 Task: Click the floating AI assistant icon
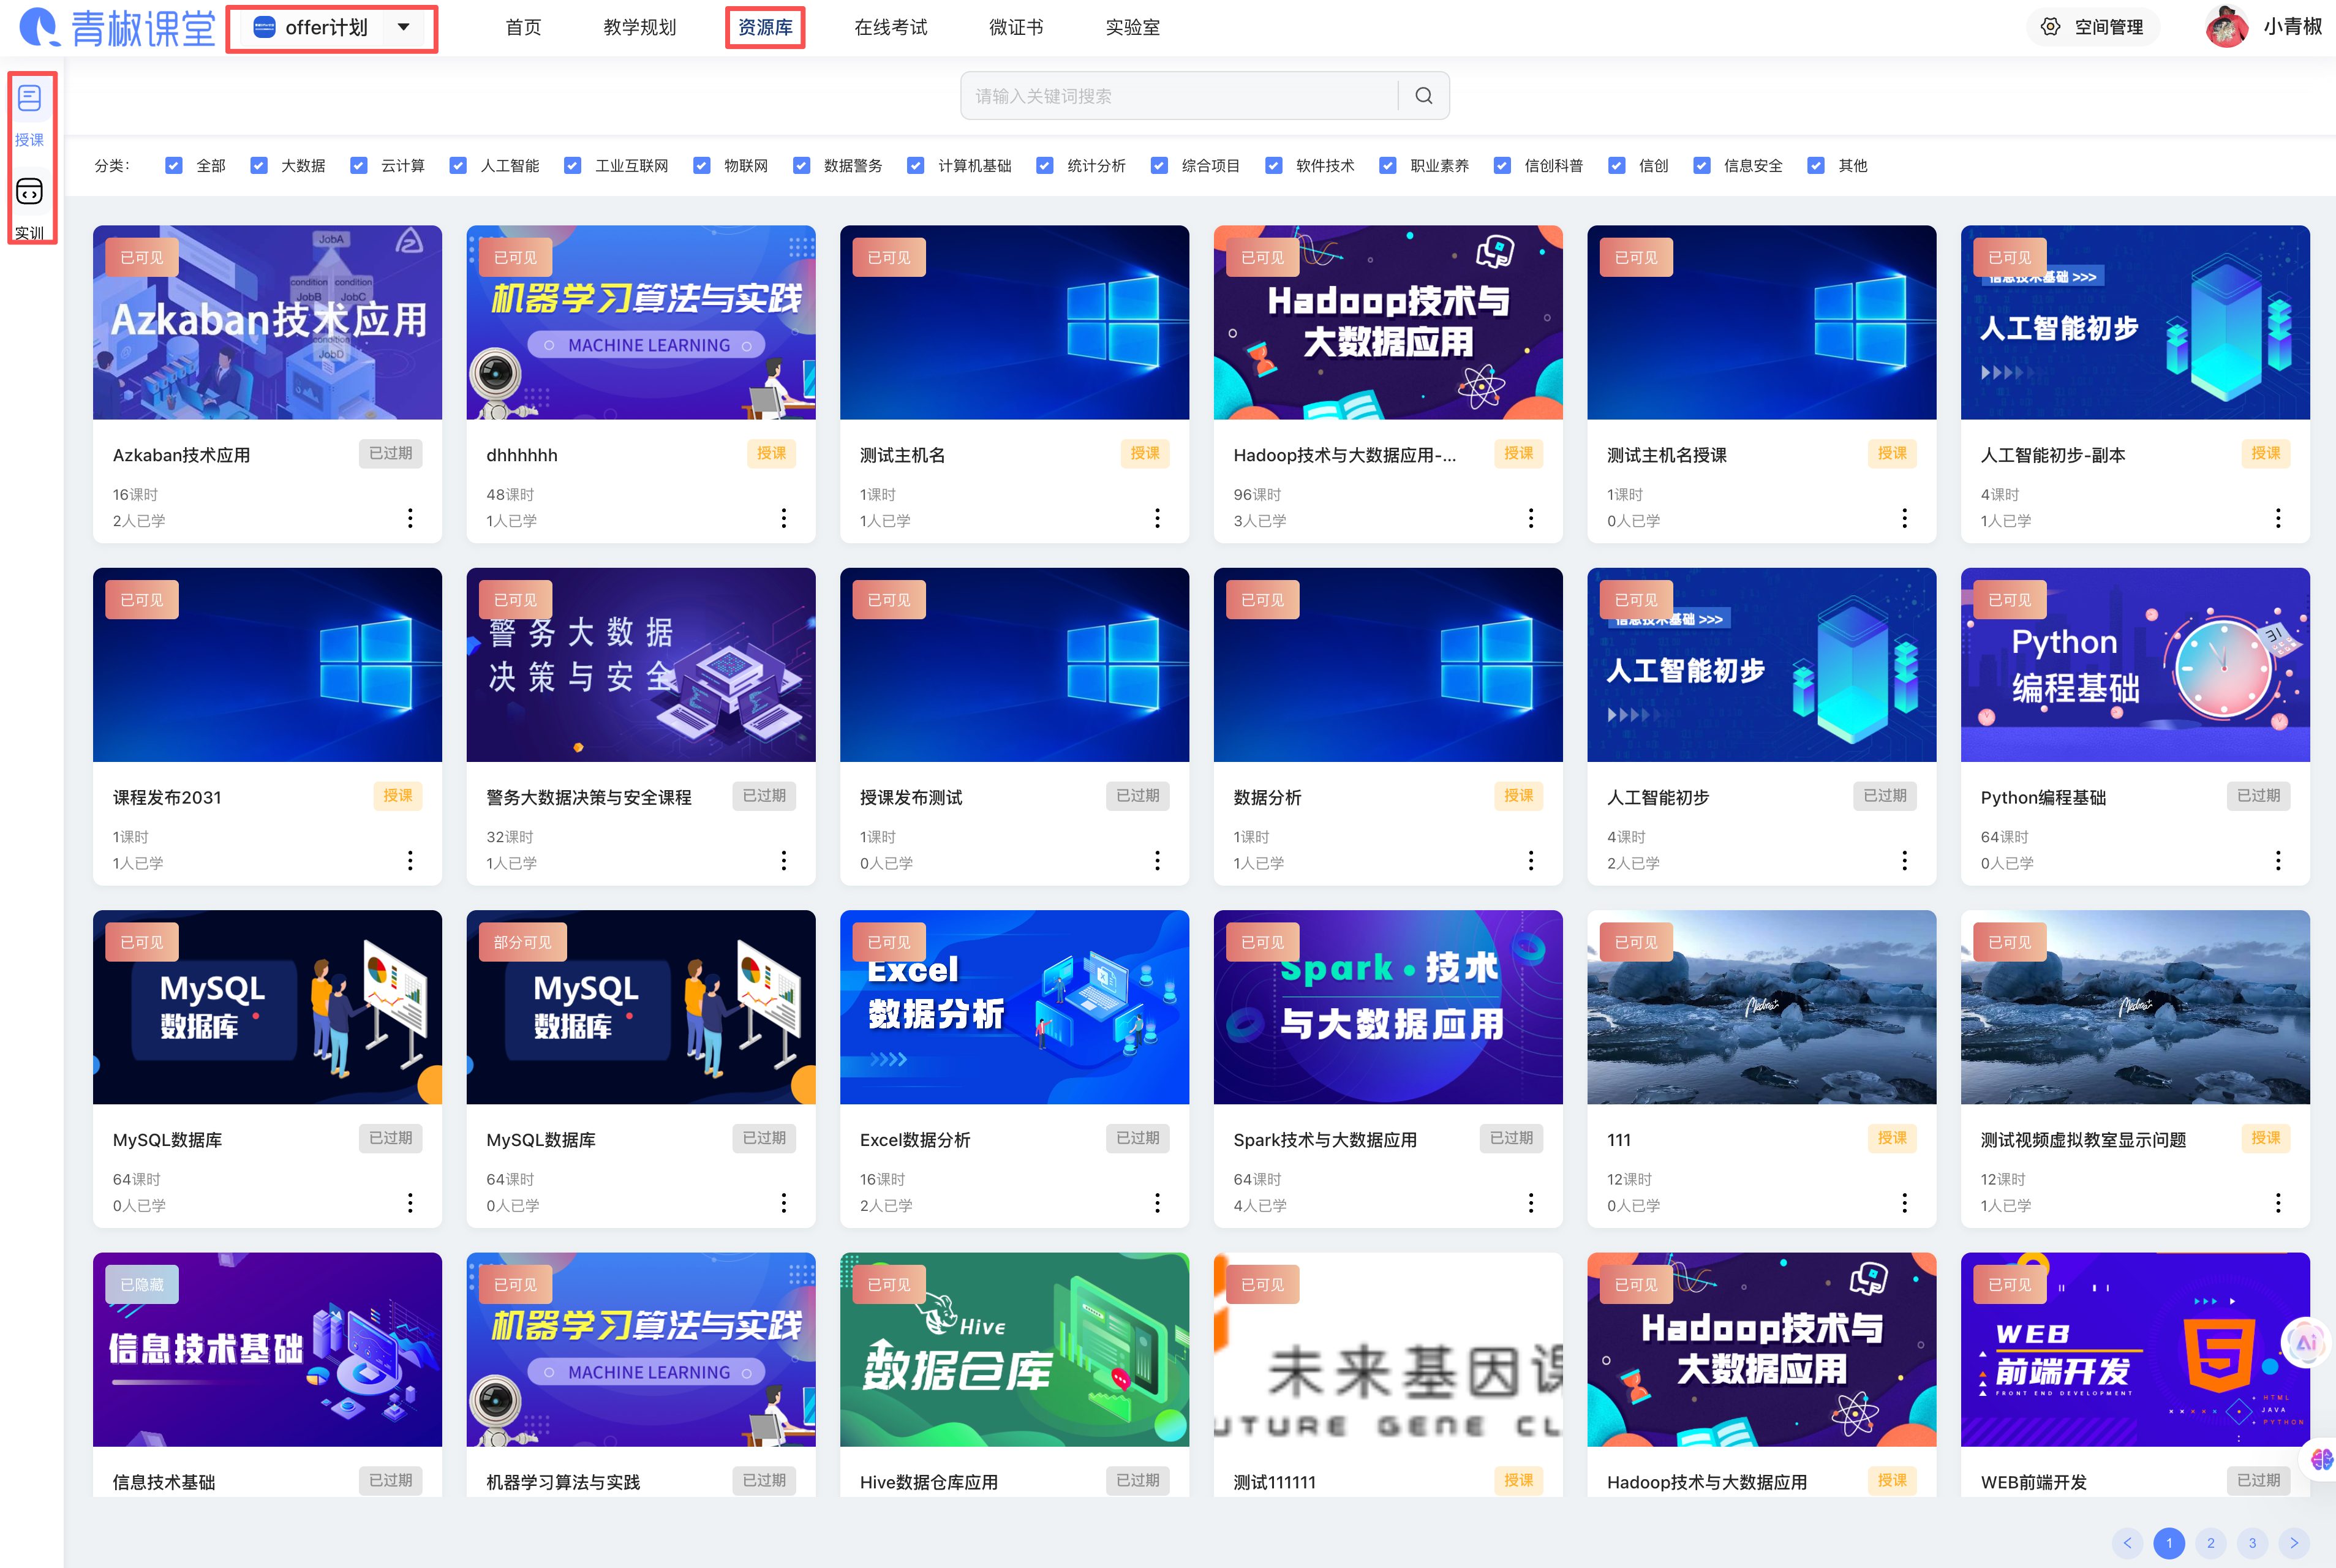(x=2306, y=1343)
